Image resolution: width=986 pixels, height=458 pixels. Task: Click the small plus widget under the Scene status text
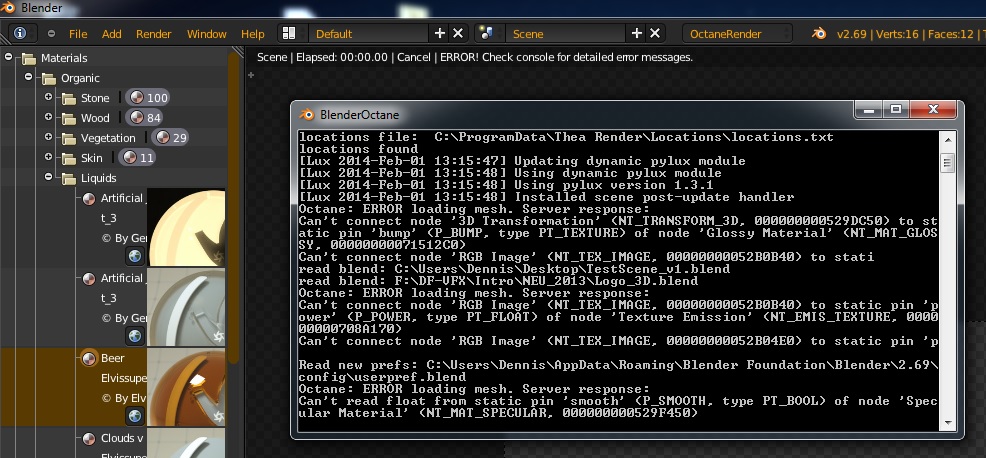[x=251, y=75]
